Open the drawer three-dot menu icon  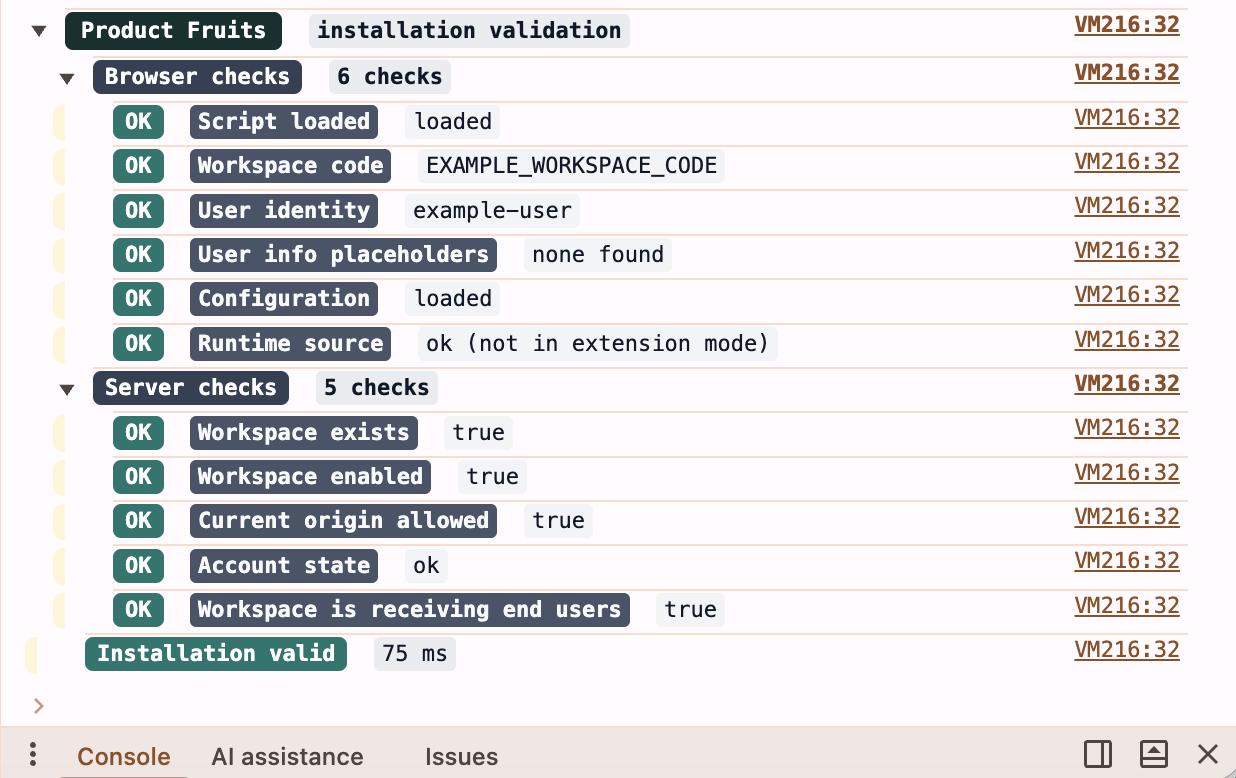tap(33, 754)
